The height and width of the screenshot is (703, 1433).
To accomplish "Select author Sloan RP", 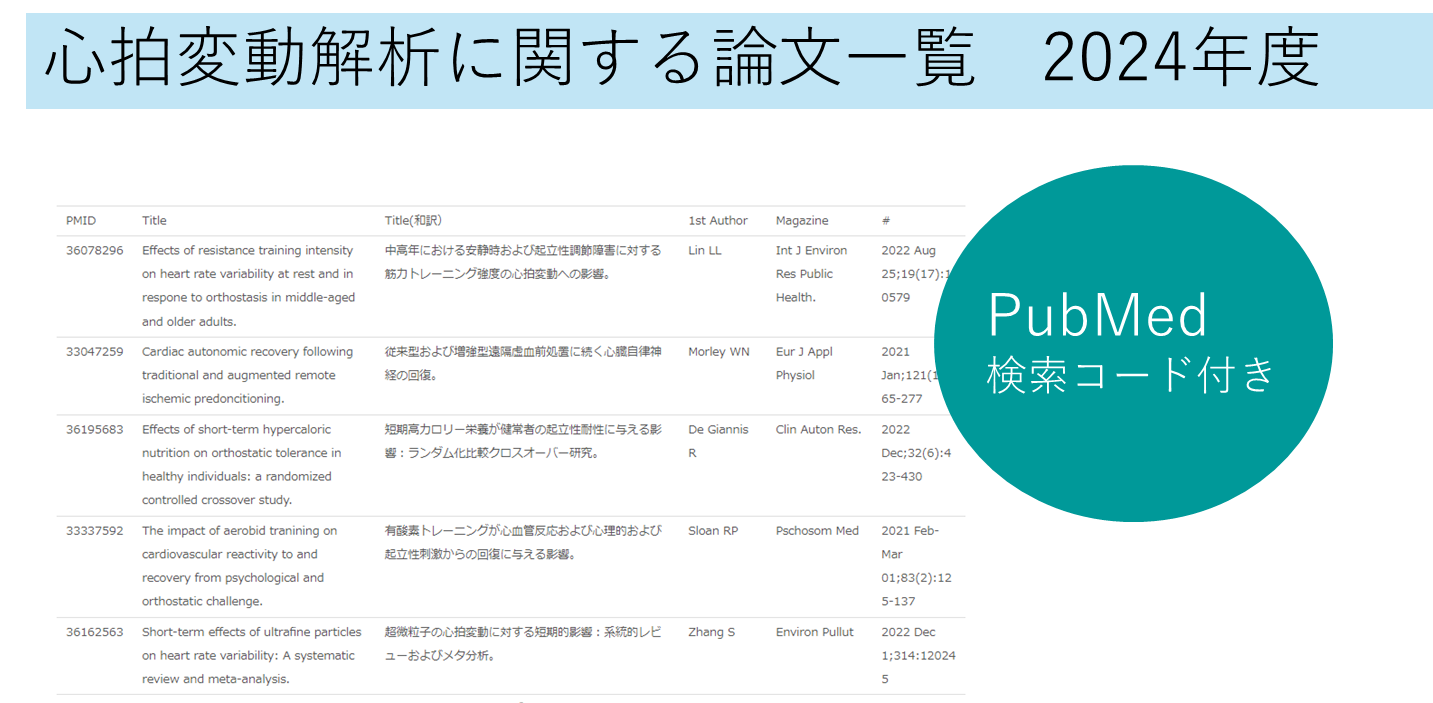I will tap(712, 531).
